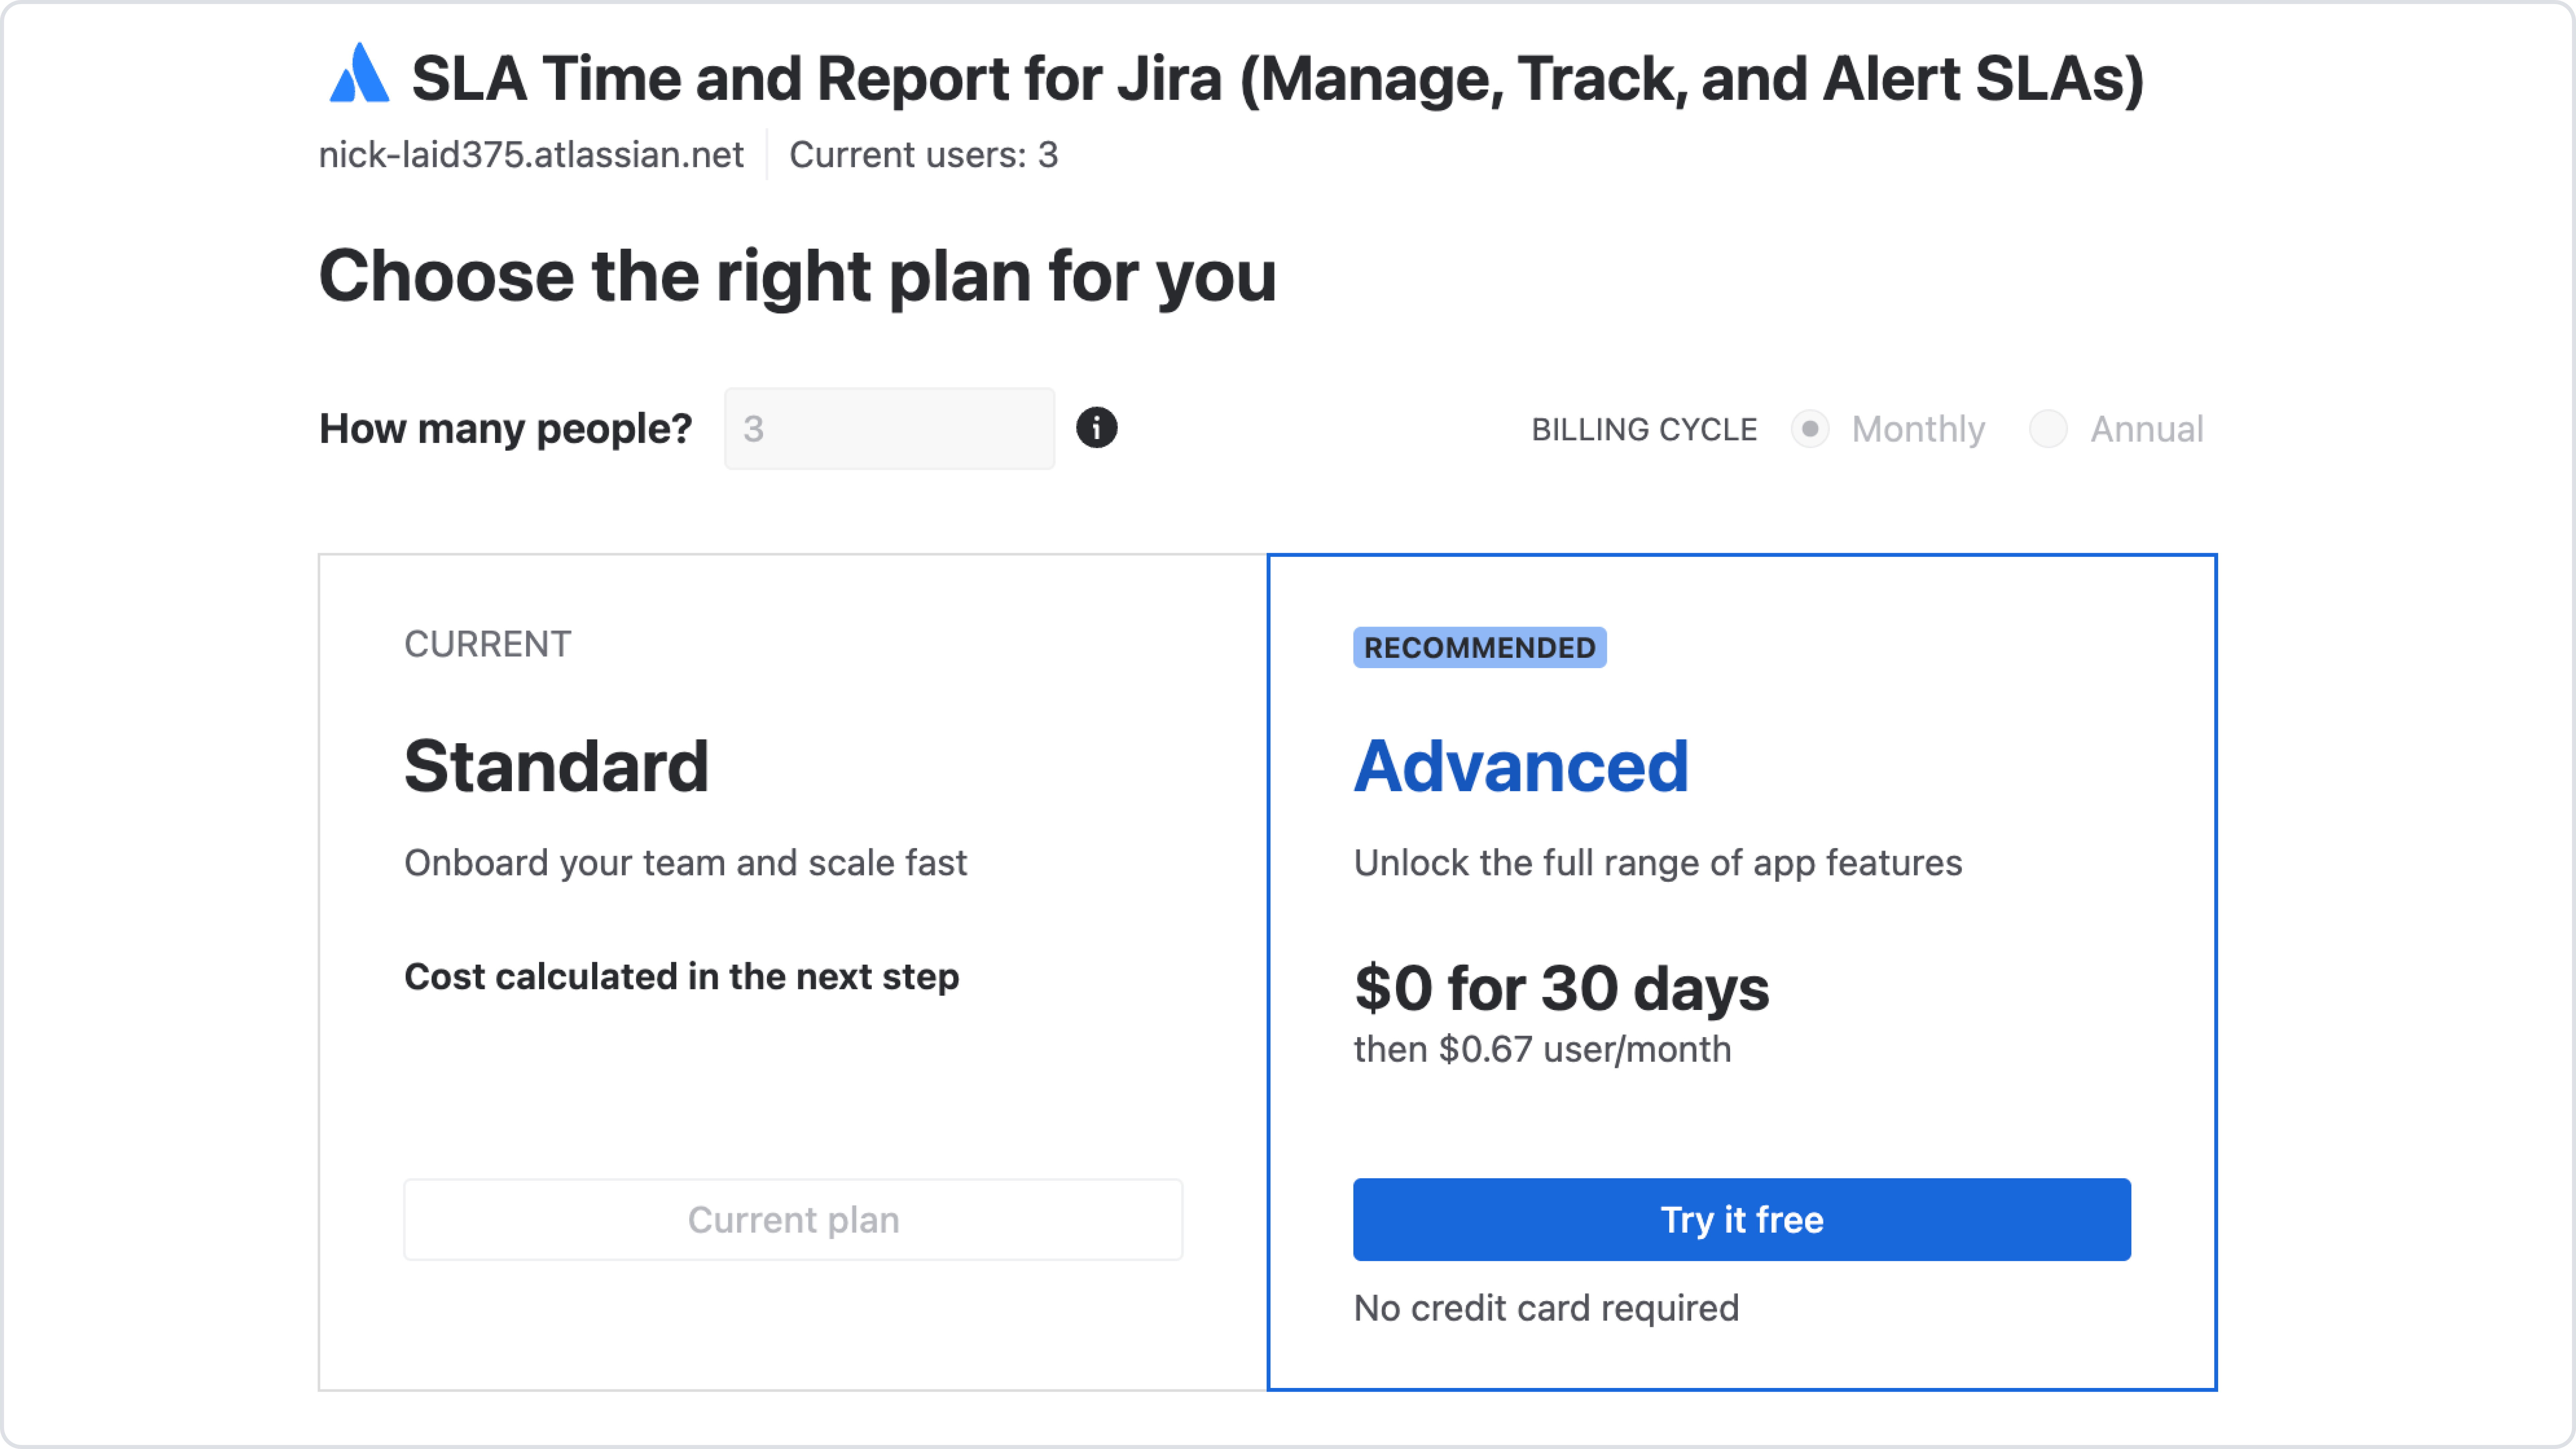Click the CURRENT label on Standard card
This screenshot has width=2576, height=1449.
click(487, 644)
